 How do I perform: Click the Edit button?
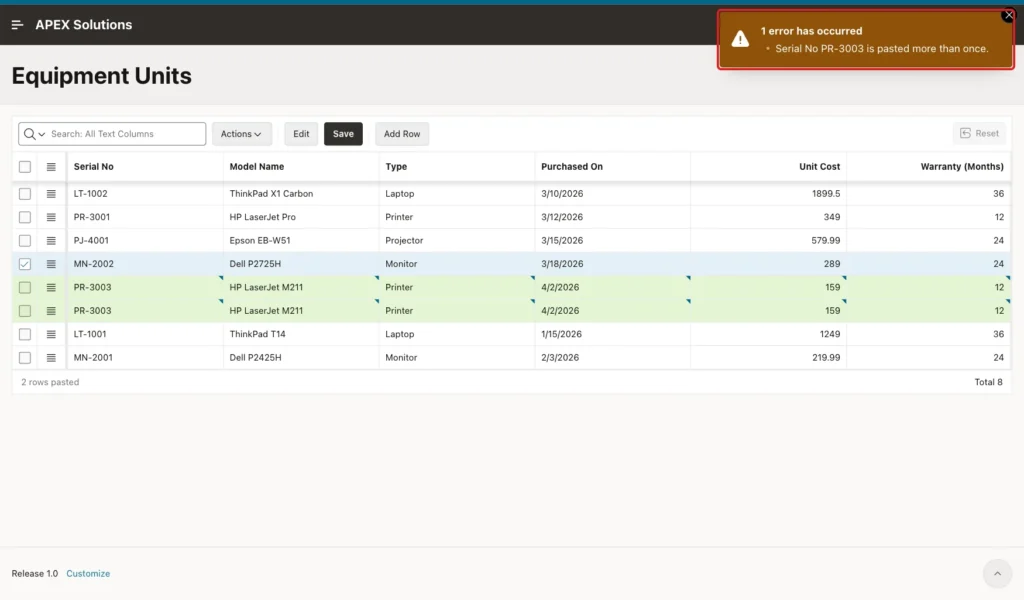301,134
